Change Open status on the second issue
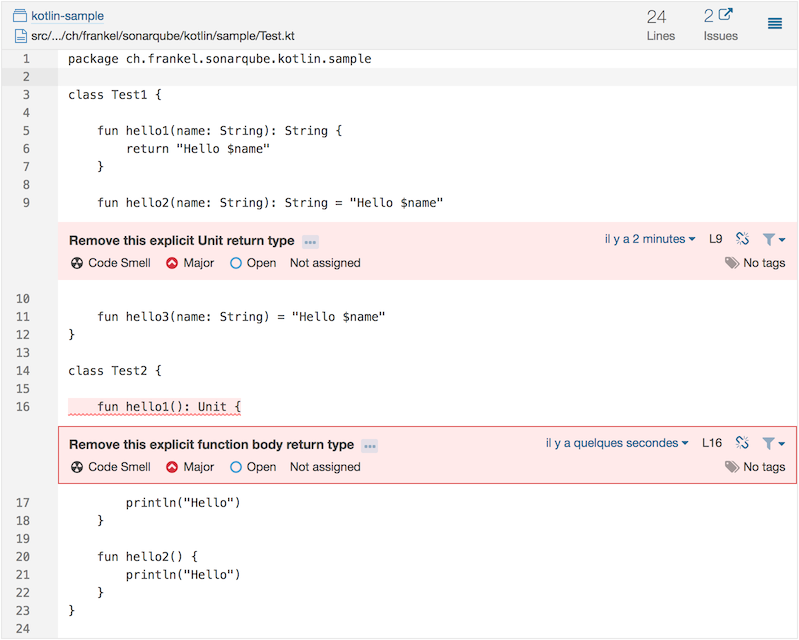 (253, 467)
